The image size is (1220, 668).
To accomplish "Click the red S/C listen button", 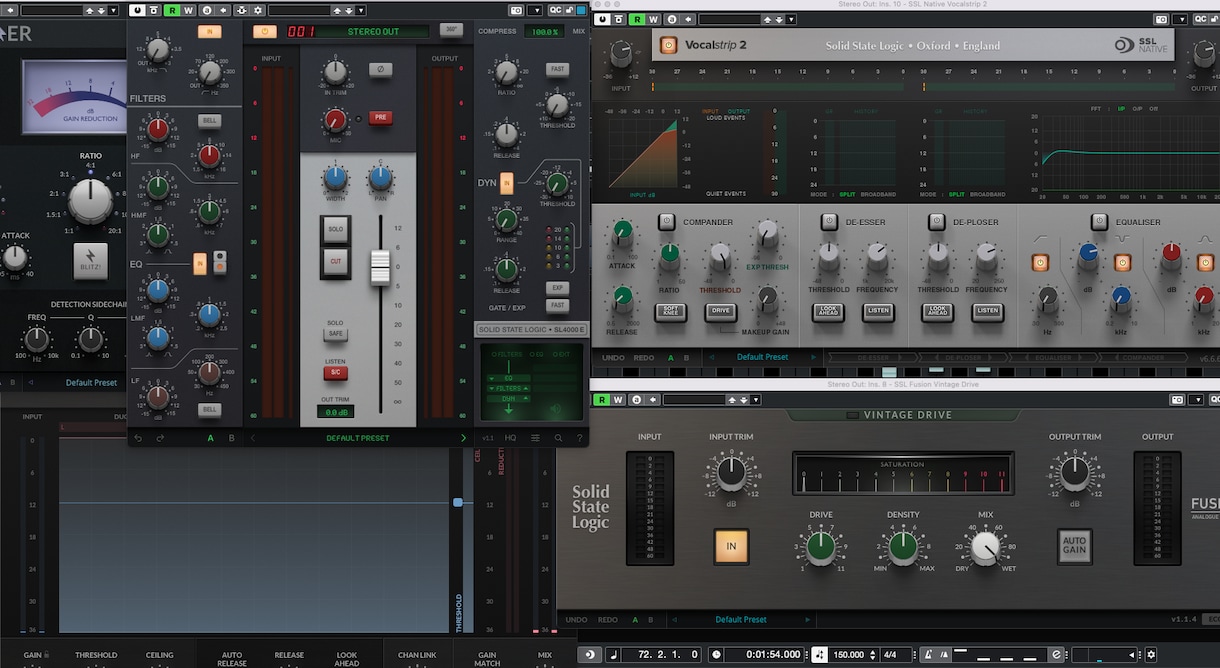I will point(336,373).
